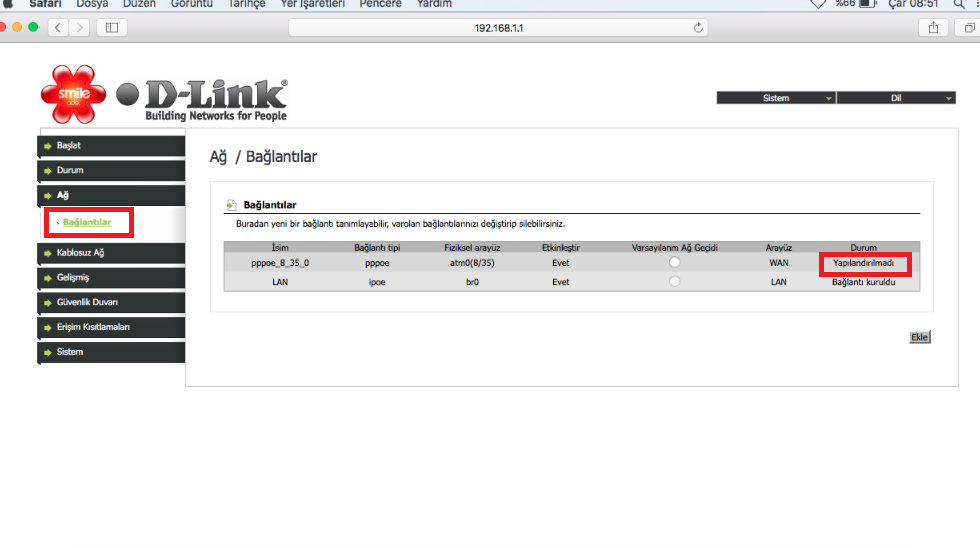The height and width of the screenshot is (548, 980).
Task: Open the LAN connection name entry
Action: point(280,282)
